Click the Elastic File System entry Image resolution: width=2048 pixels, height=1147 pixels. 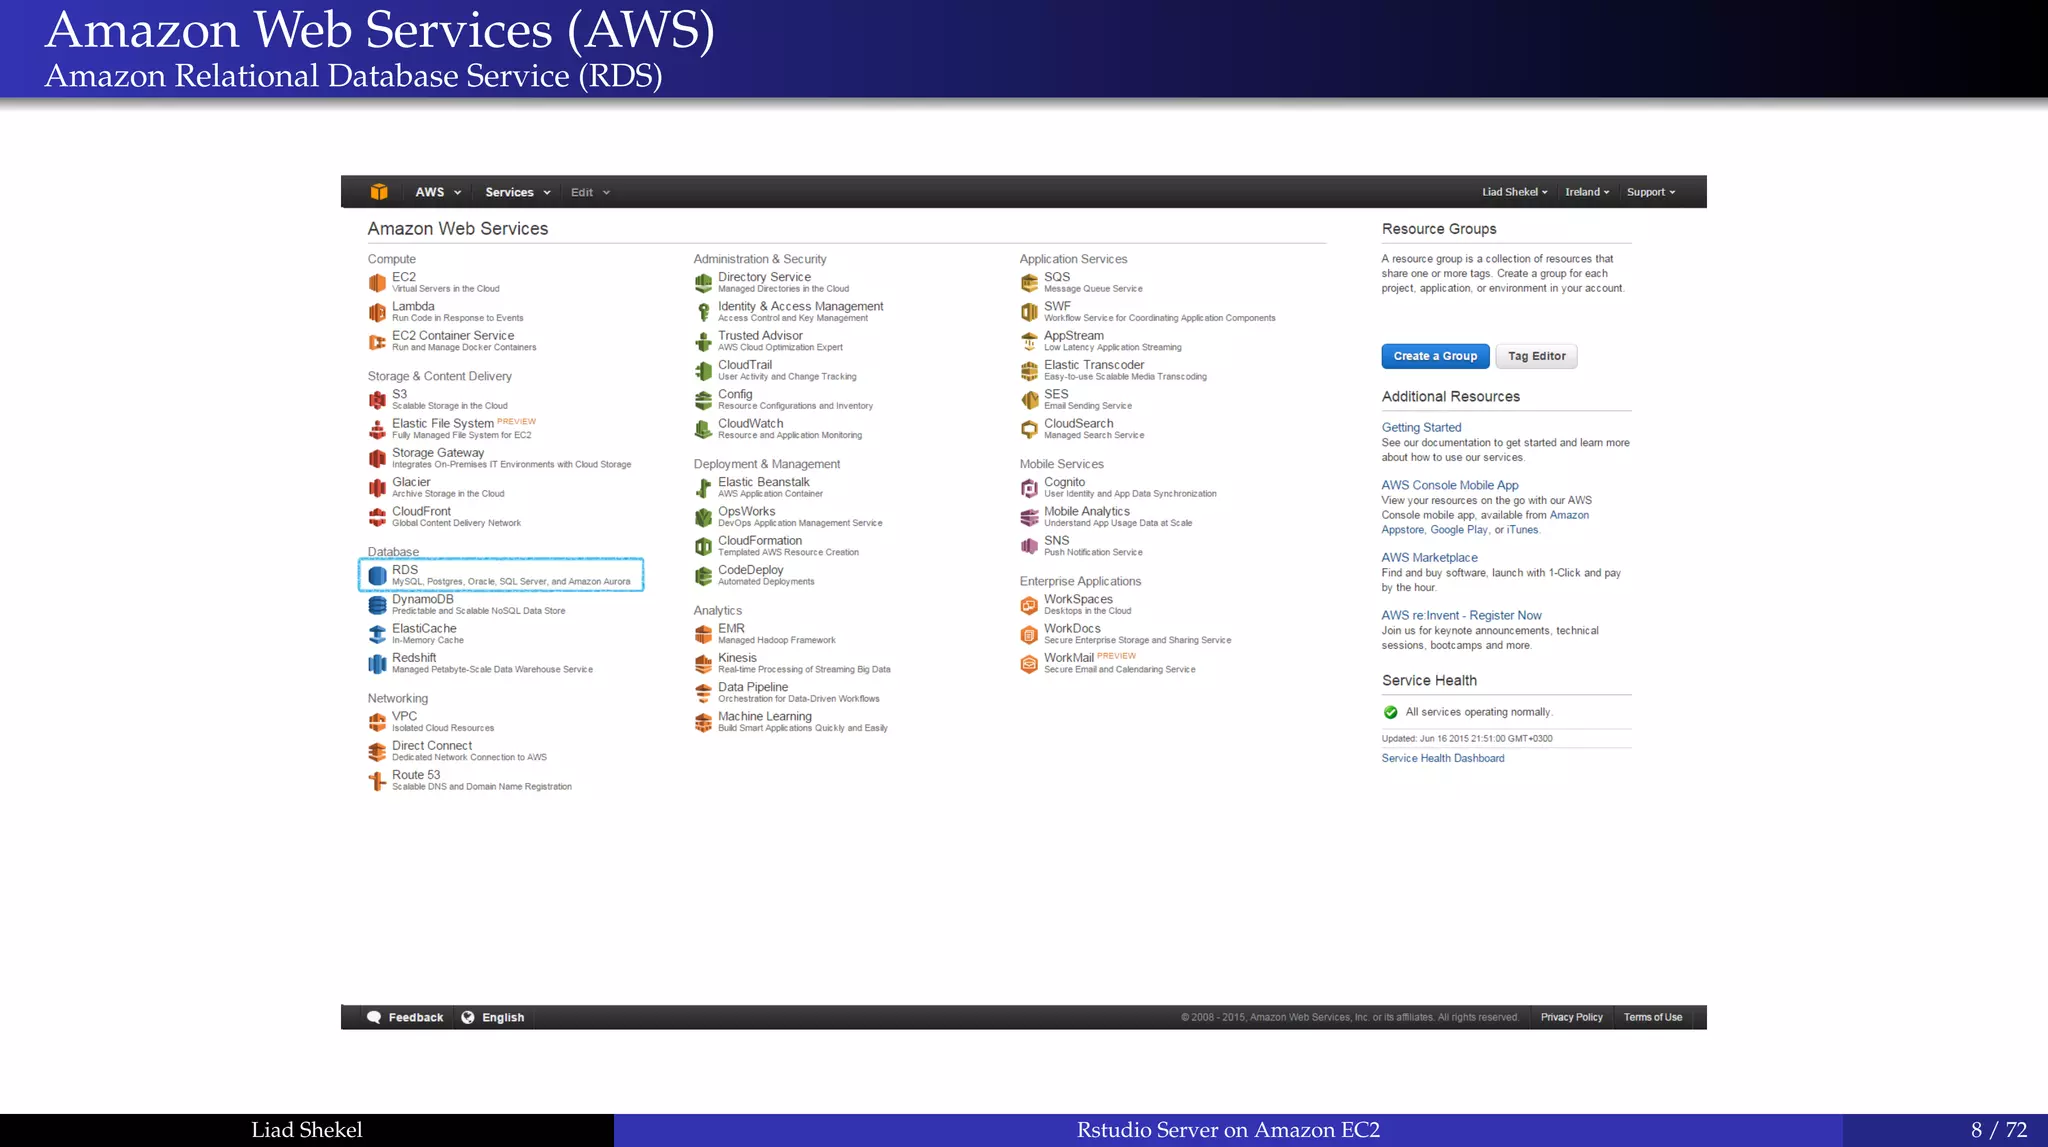click(x=452, y=429)
